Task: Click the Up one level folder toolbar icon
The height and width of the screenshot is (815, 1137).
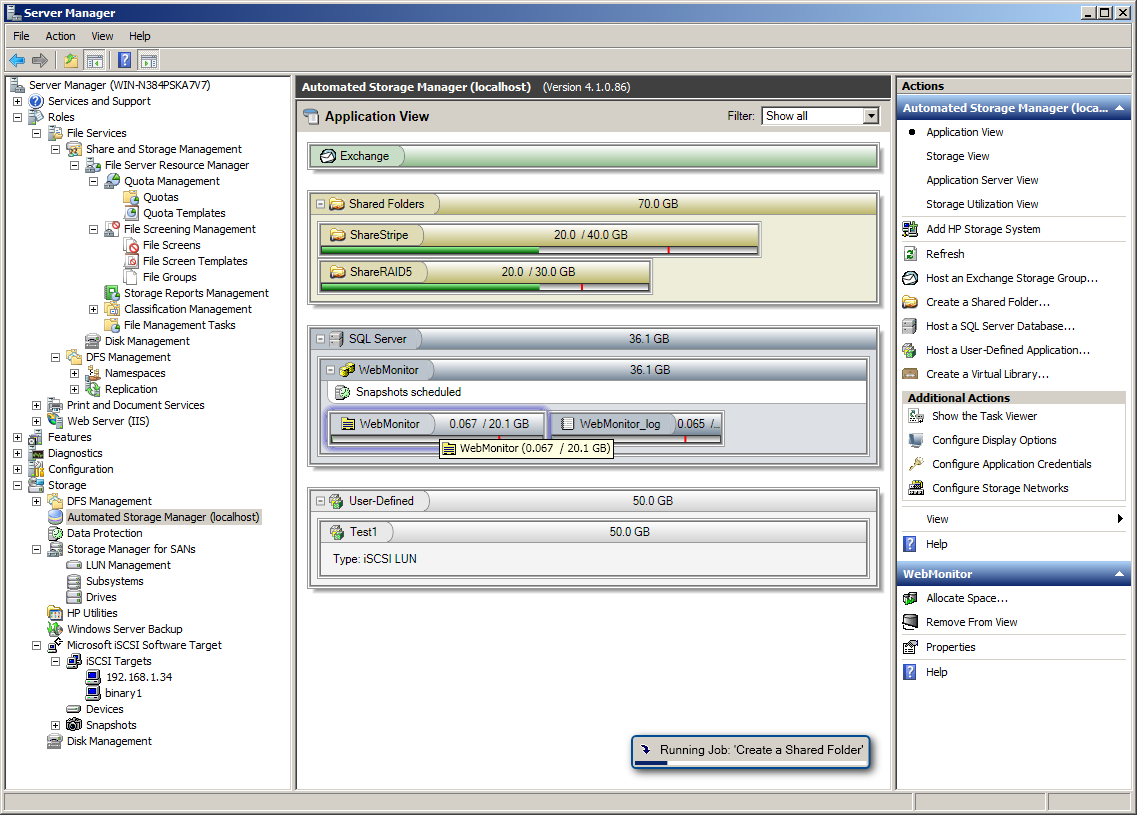Action: [x=71, y=60]
